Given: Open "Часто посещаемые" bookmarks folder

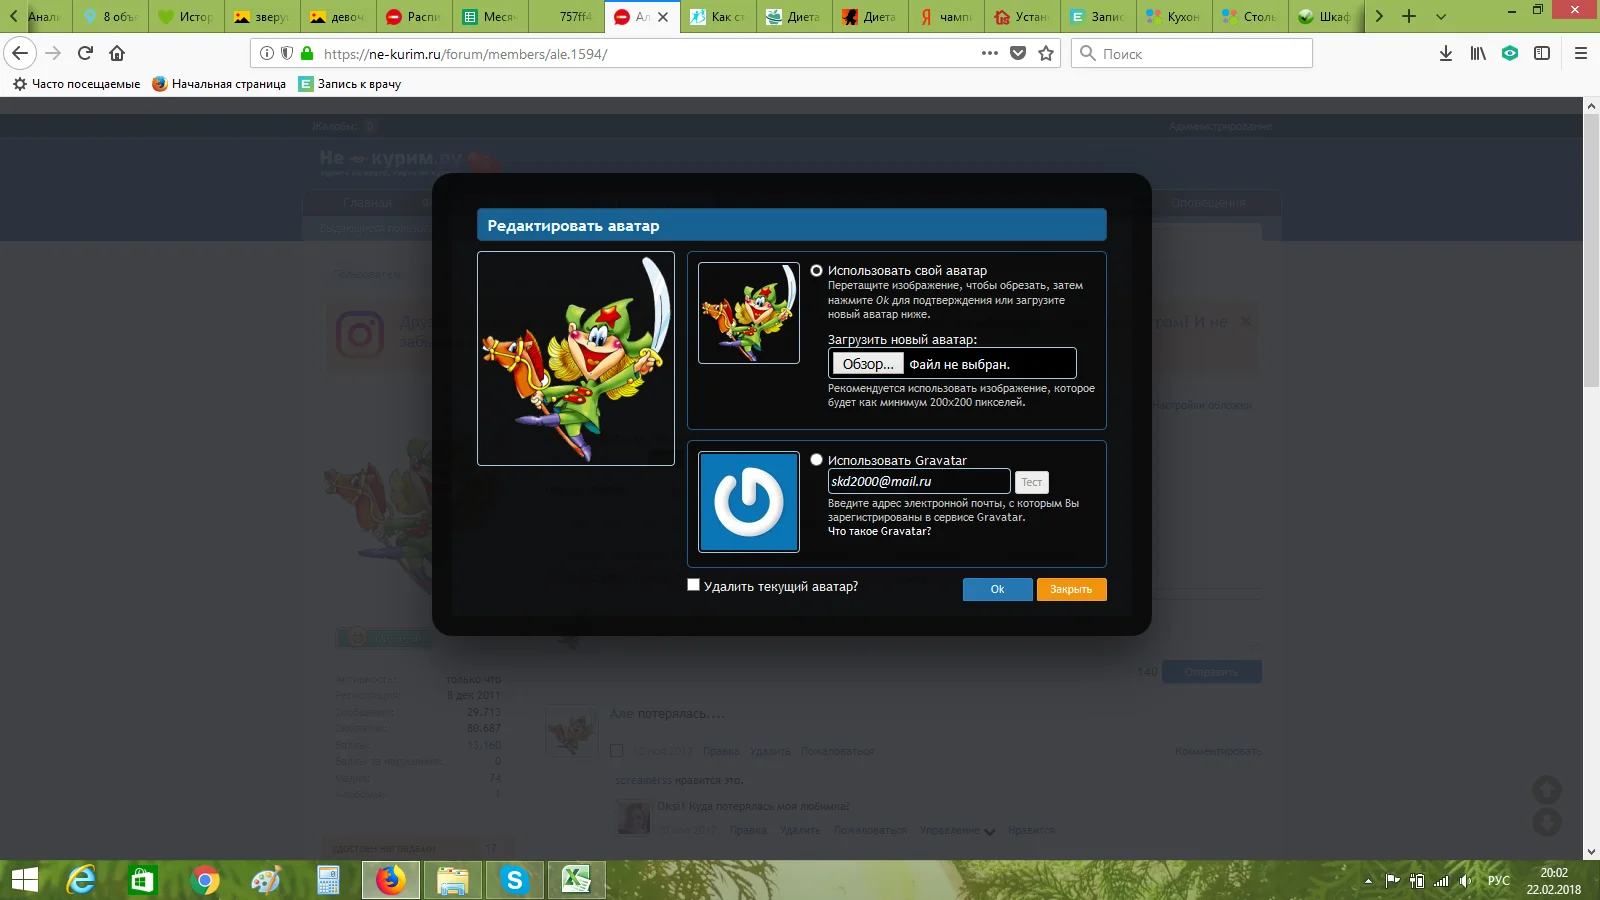Looking at the screenshot, I should point(77,84).
